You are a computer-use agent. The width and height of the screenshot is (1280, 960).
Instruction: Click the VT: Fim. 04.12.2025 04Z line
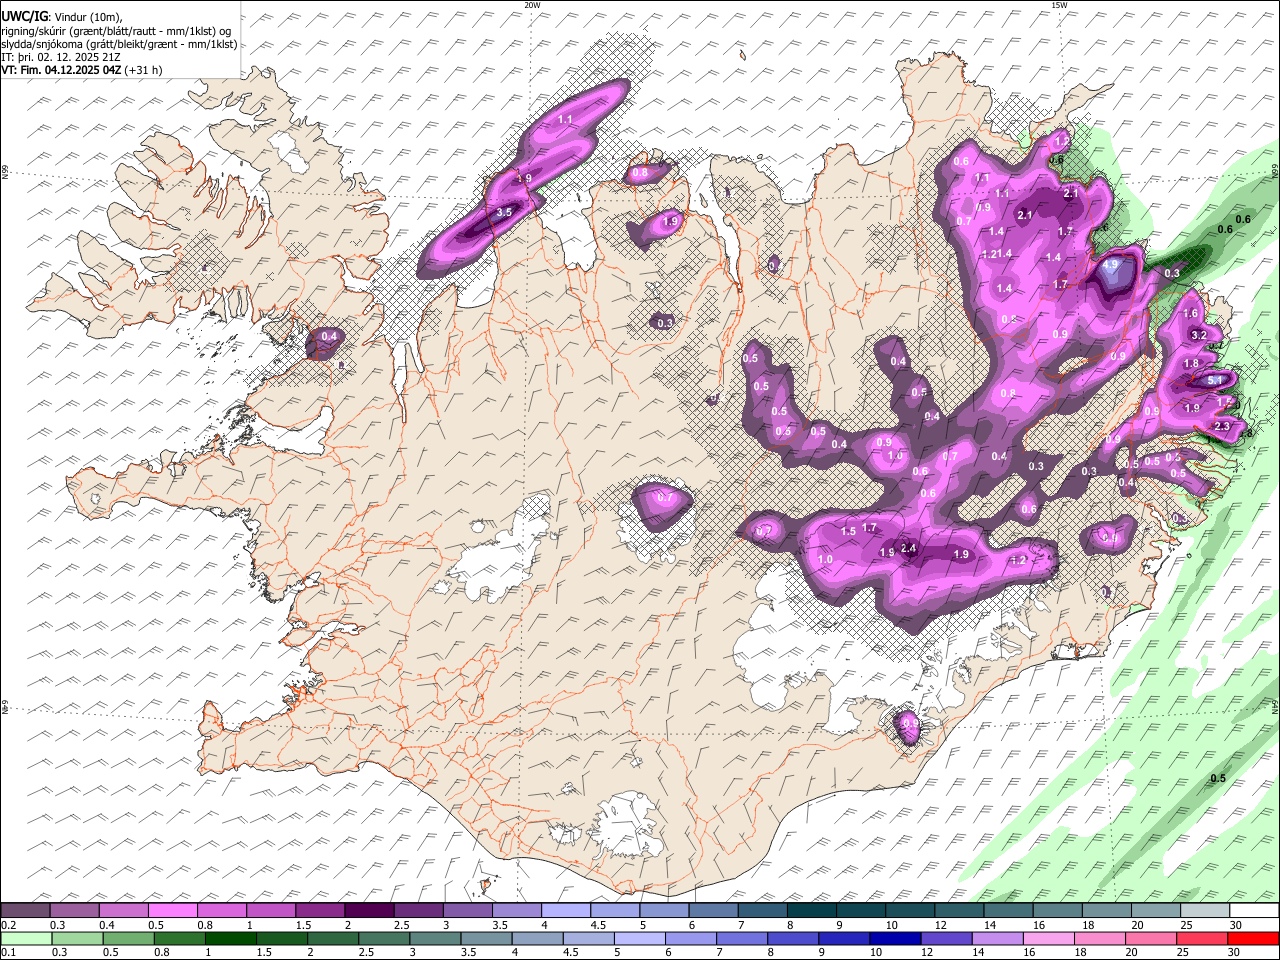[x=81, y=70]
